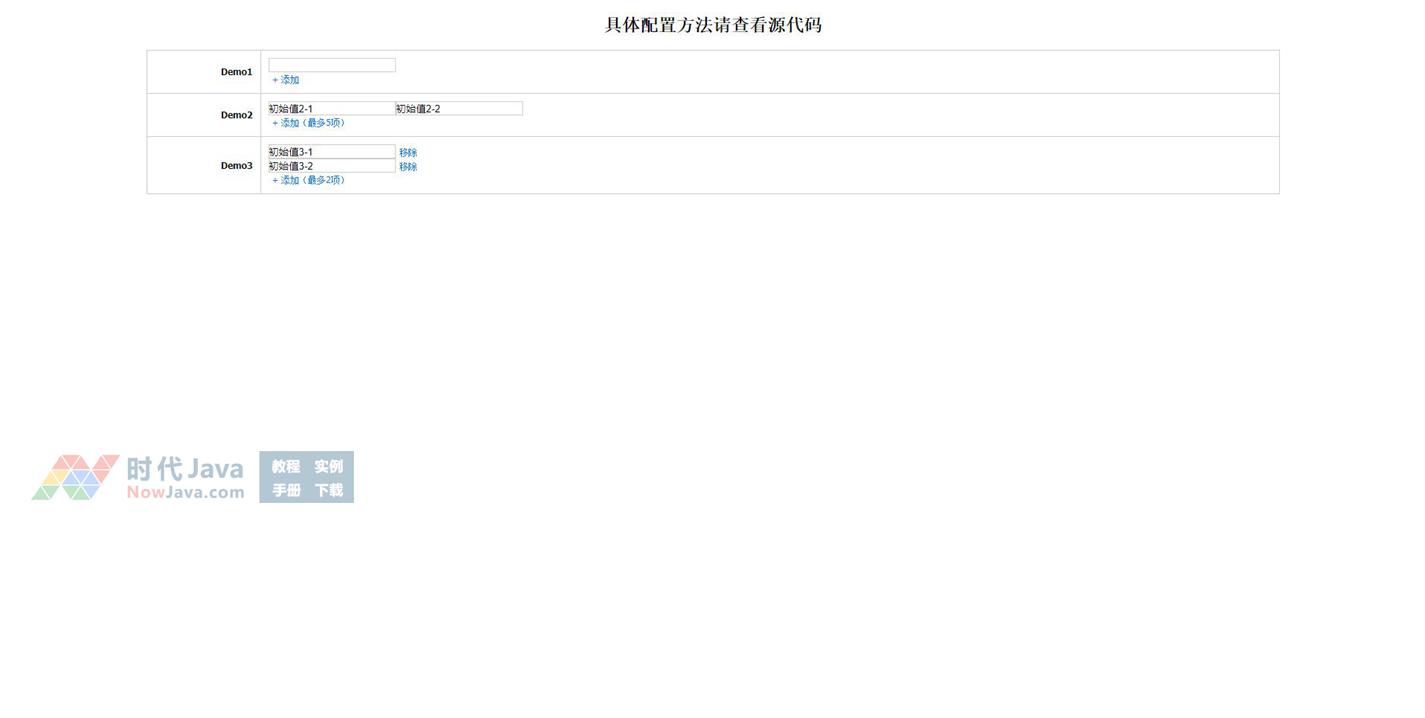1425x718 pixels.
Task: Click '+ 添加（最多2项）' link in Demo3
Action: [x=308, y=181]
